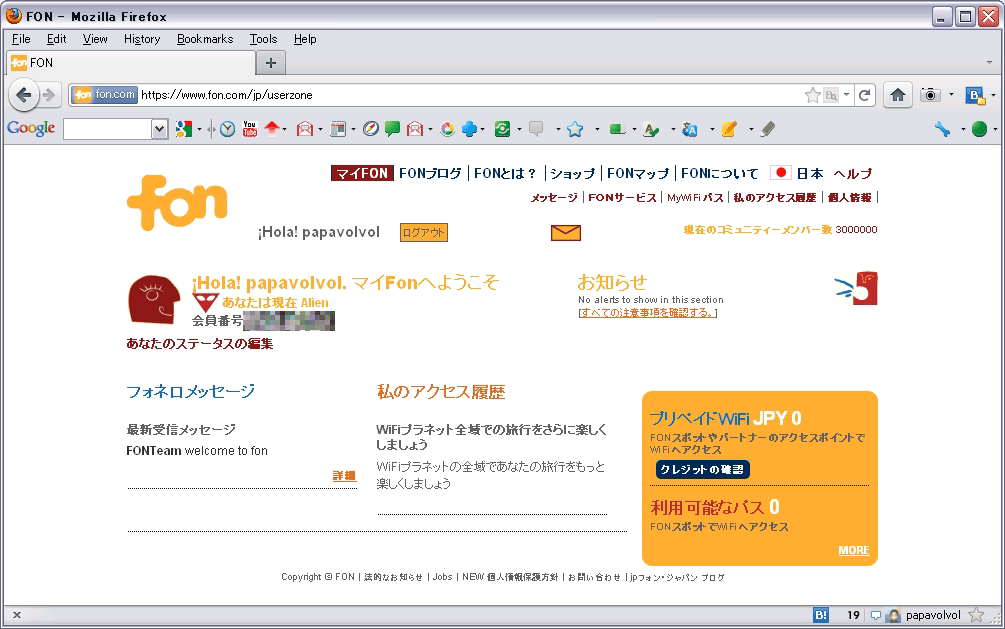Click the すべての注意事項を確認する link

(x=647, y=312)
